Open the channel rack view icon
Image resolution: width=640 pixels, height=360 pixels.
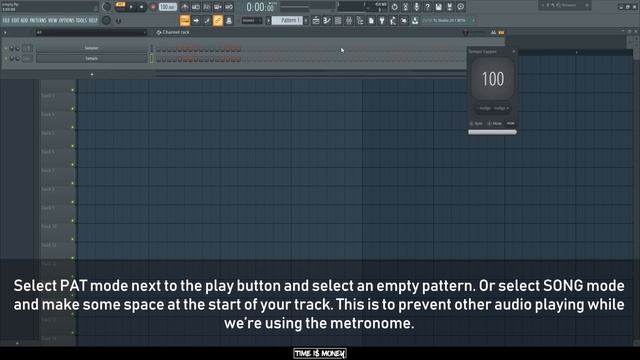338,20
